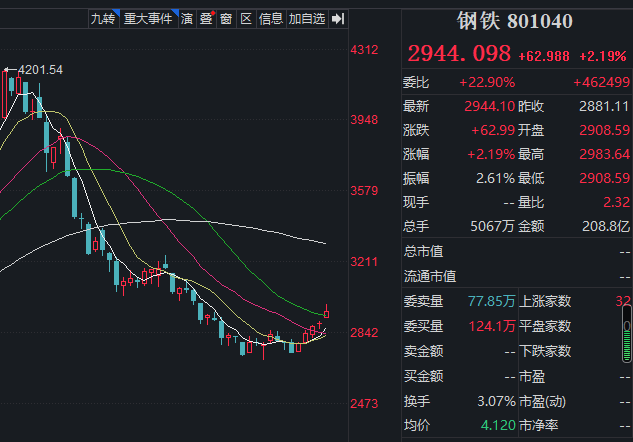Toggle the 叠 overlay icon
The image size is (633, 442).
pyautogui.click(x=206, y=18)
